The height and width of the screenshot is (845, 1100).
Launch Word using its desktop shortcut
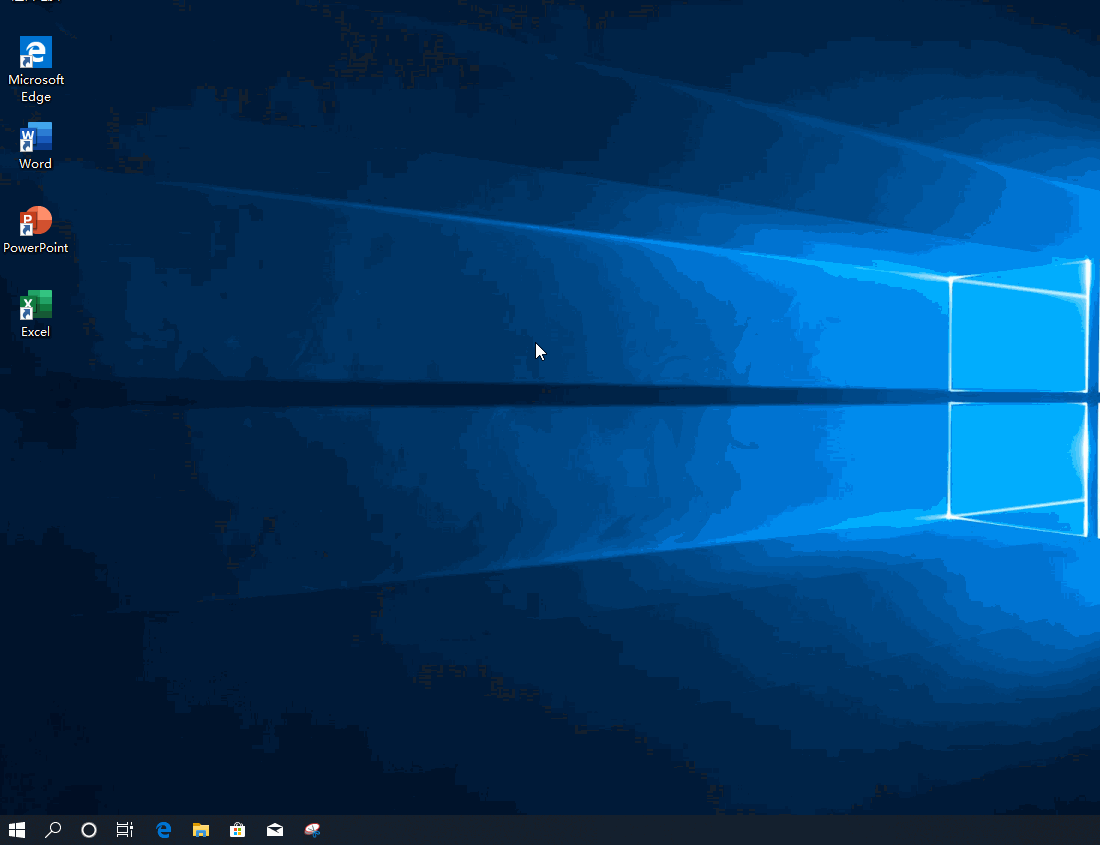tap(35, 137)
